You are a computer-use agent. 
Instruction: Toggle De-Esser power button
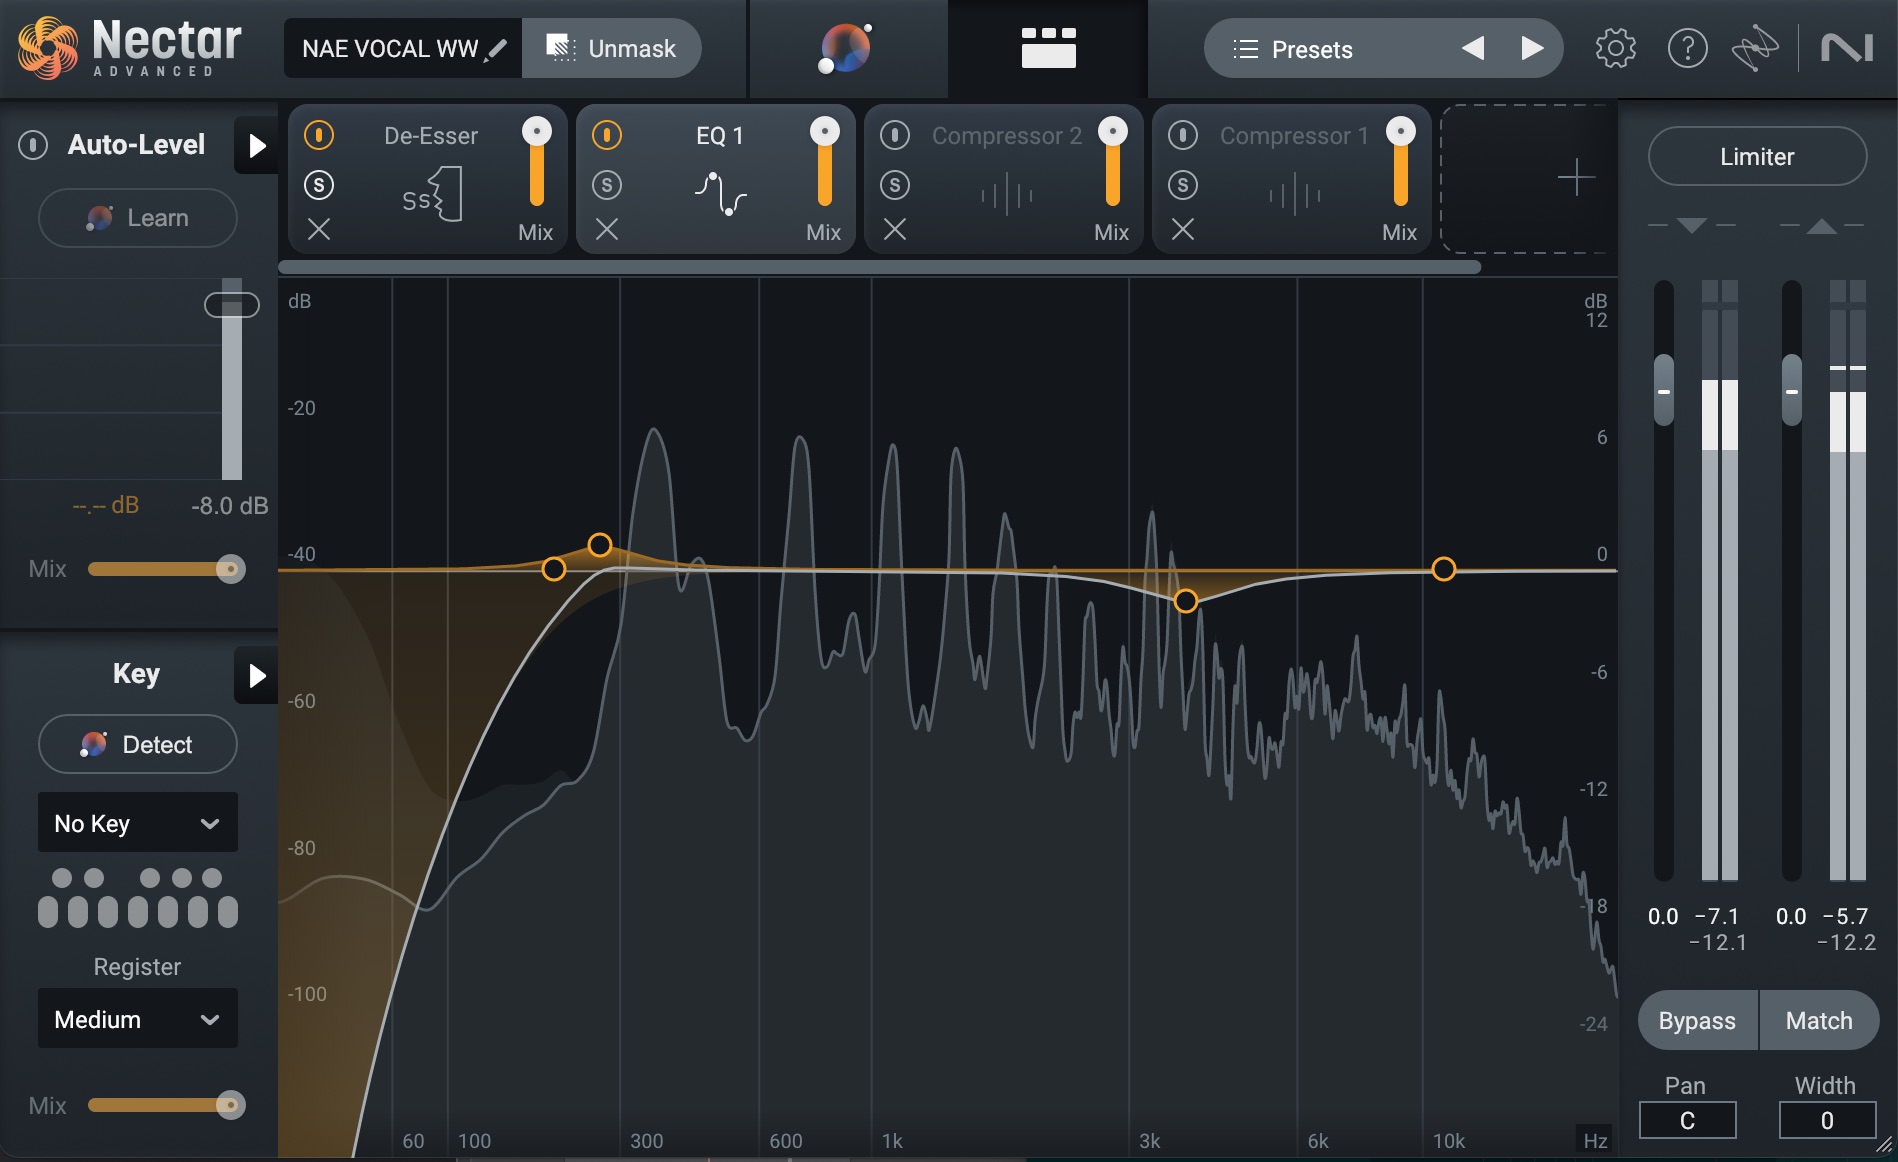tap(319, 135)
